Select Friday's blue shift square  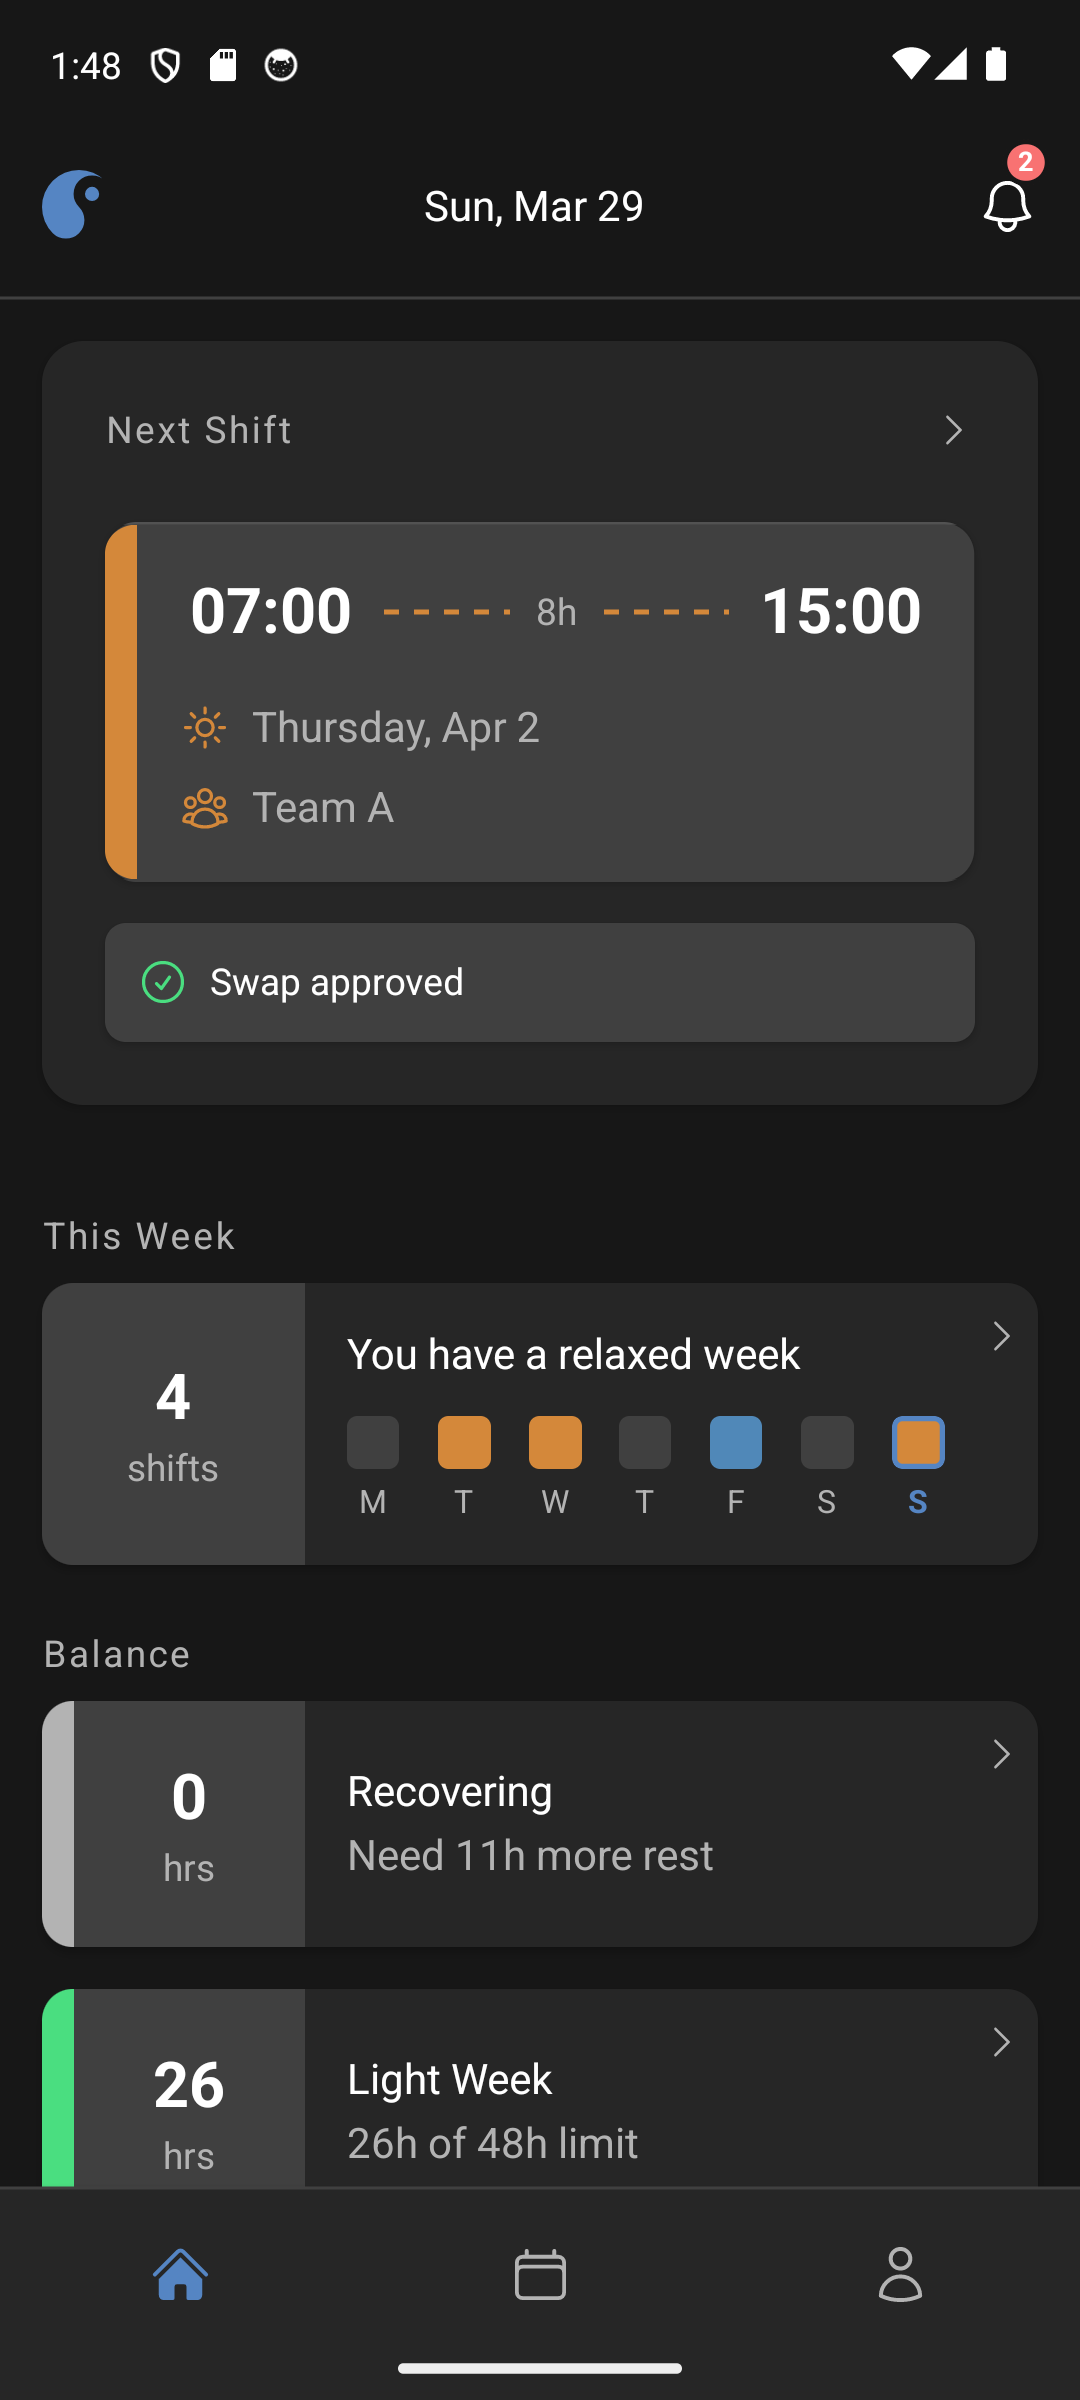click(736, 1443)
